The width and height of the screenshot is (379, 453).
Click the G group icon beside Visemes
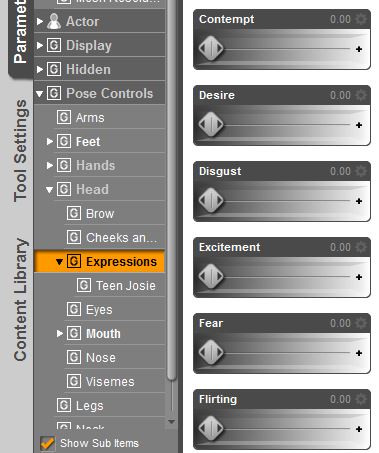pos(74,381)
